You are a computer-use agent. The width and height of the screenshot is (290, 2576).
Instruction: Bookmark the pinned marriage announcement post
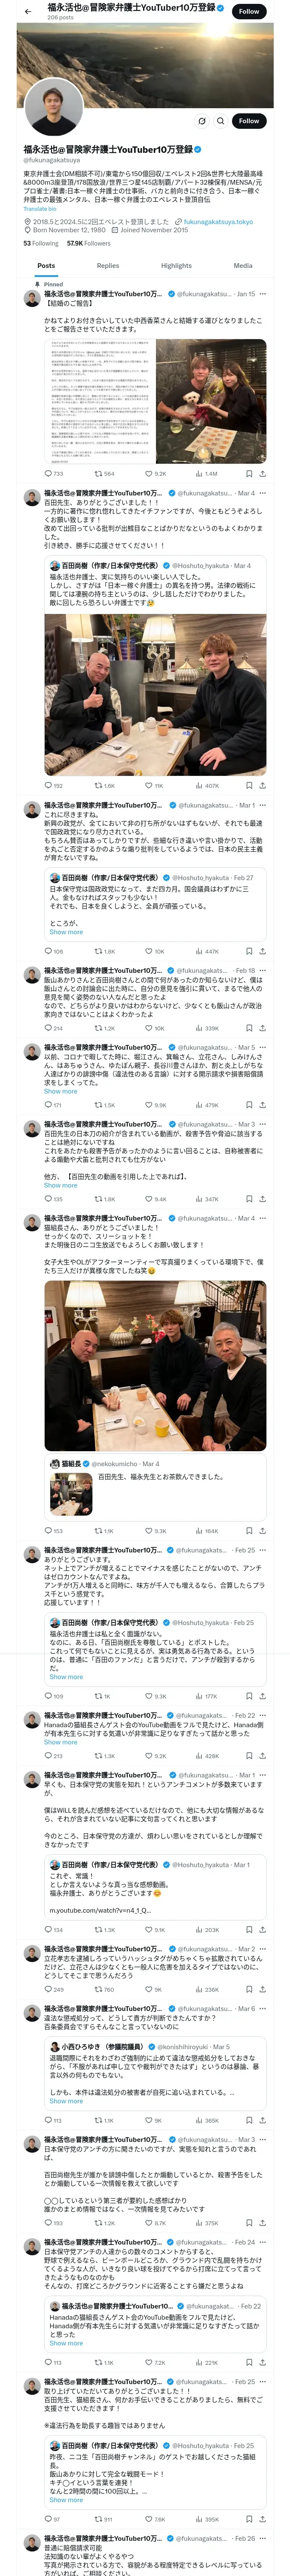pyautogui.click(x=249, y=474)
